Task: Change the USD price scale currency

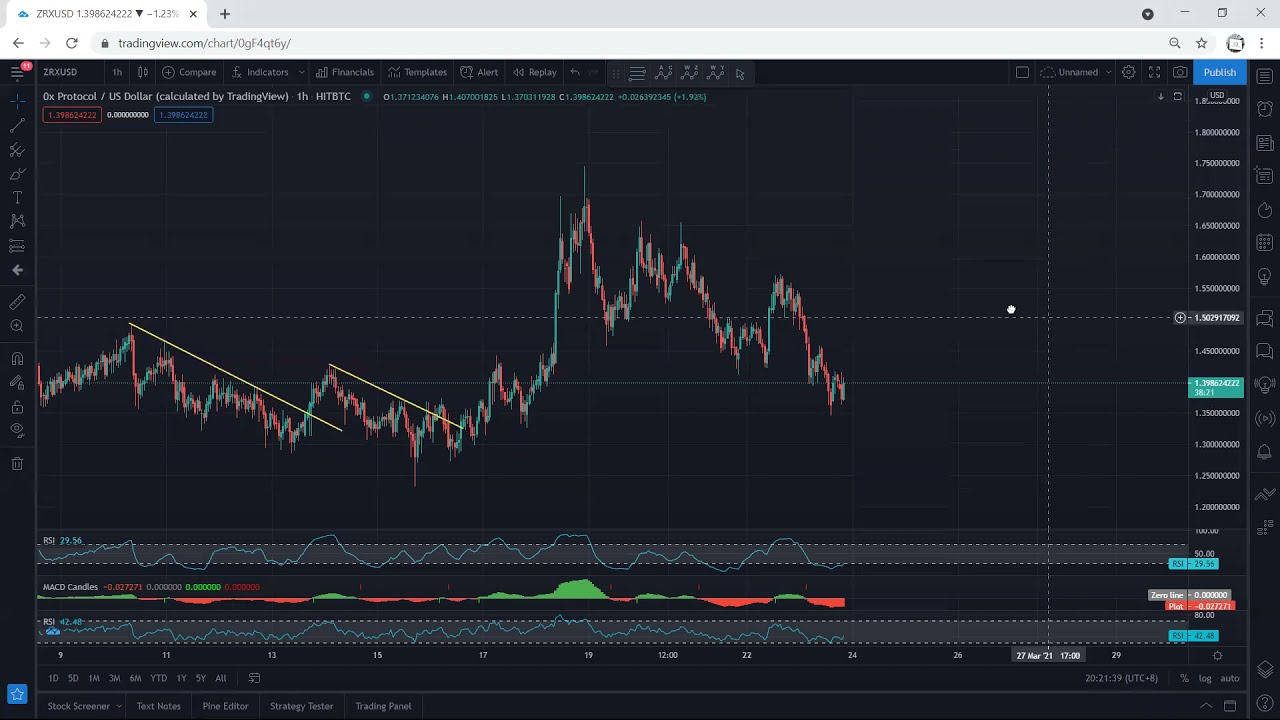Action: tap(1217, 96)
